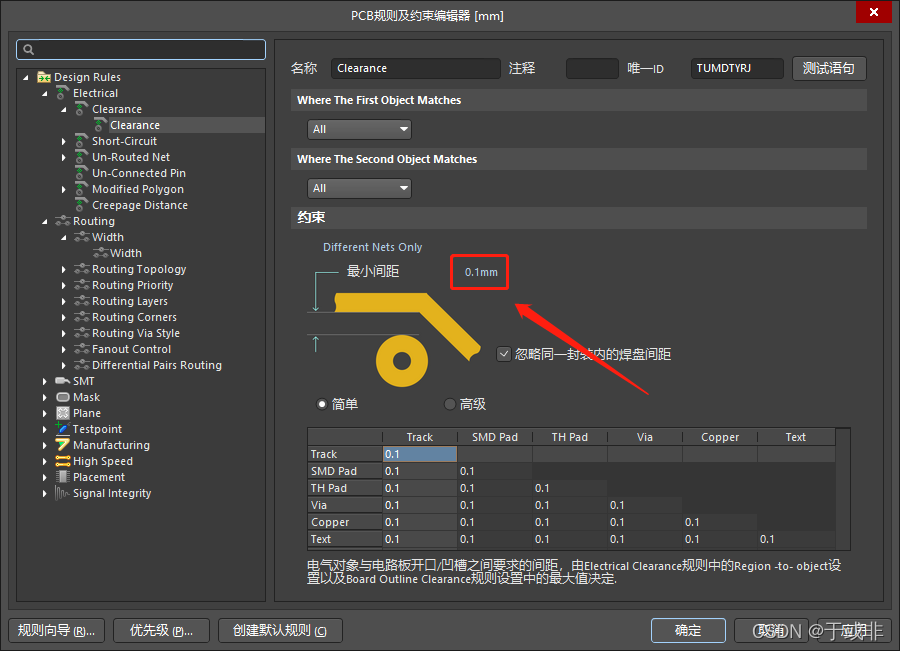Click the Via row Via column 0.1 cell
The height and width of the screenshot is (651, 900).
pyautogui.click(x=645, y=505)
